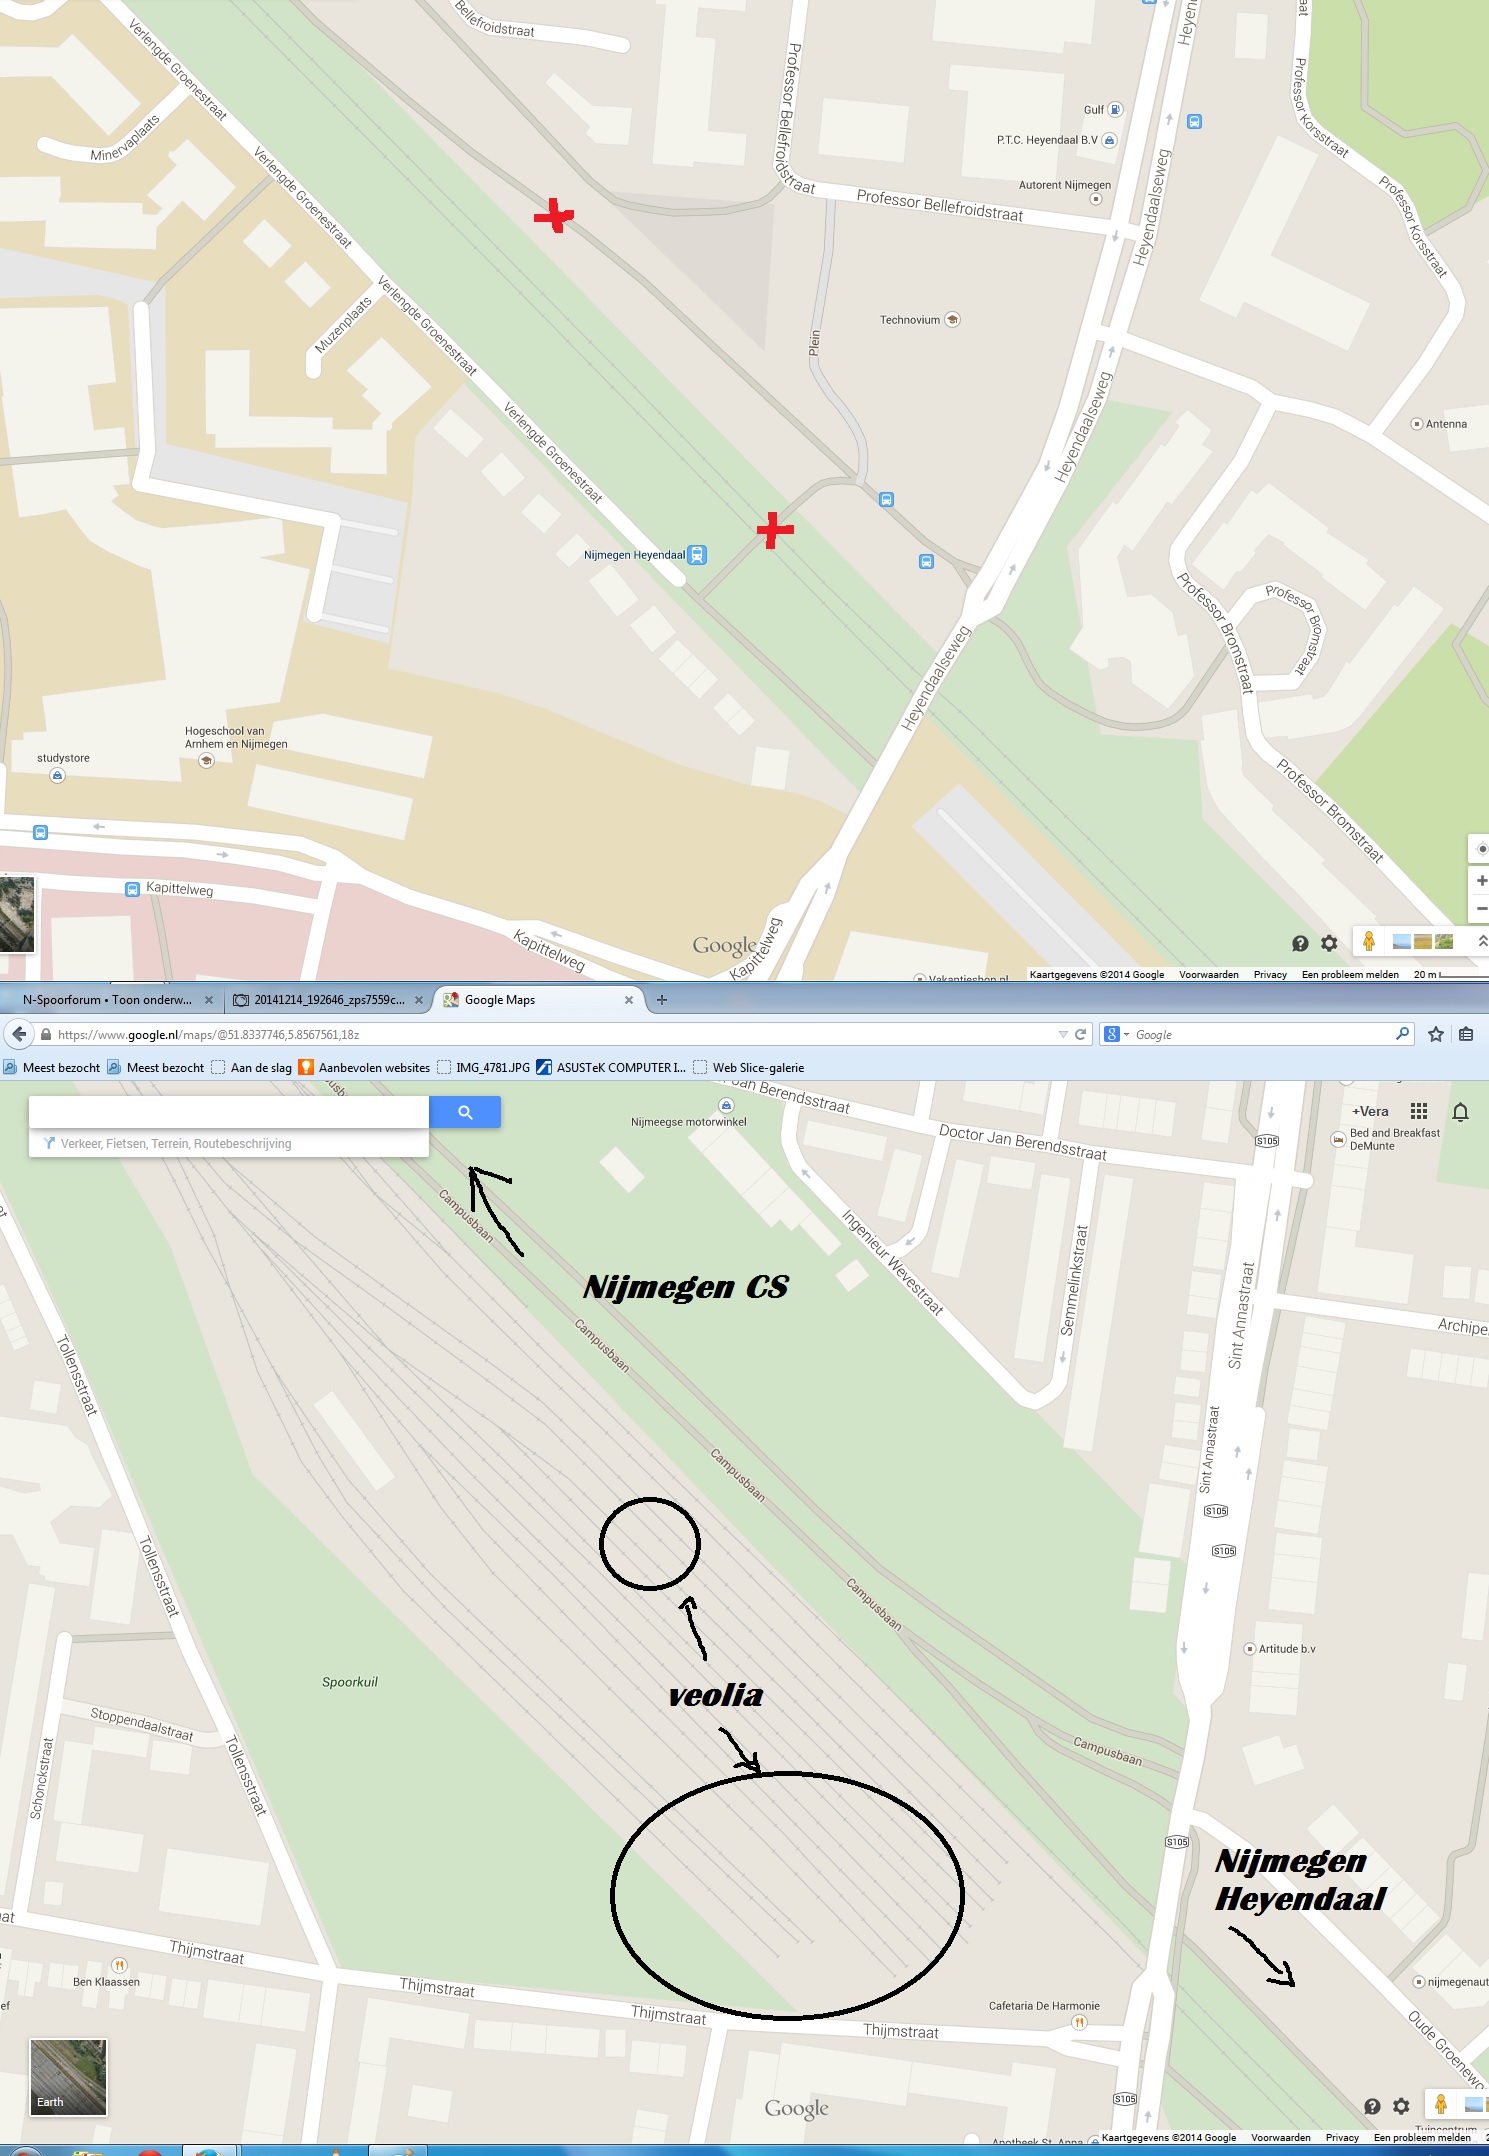The width and height of the screenshot is (1489, 2156).
Task: Open the Google notifications bell
Action: pyautogui.click(x=1460, y=1112)
